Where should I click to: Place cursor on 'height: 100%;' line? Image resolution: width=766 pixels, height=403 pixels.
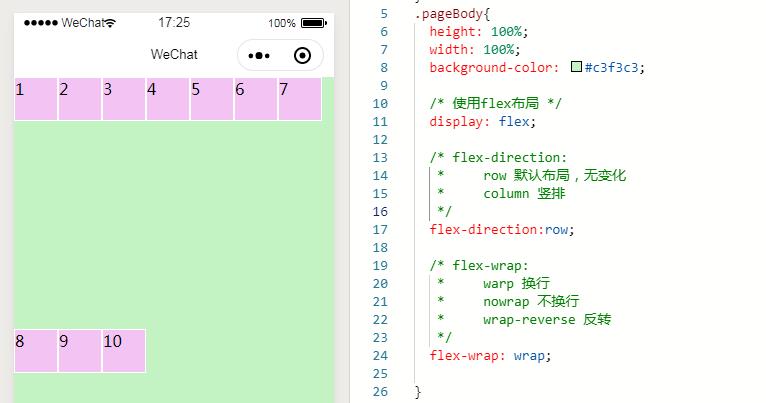point(478,32)
